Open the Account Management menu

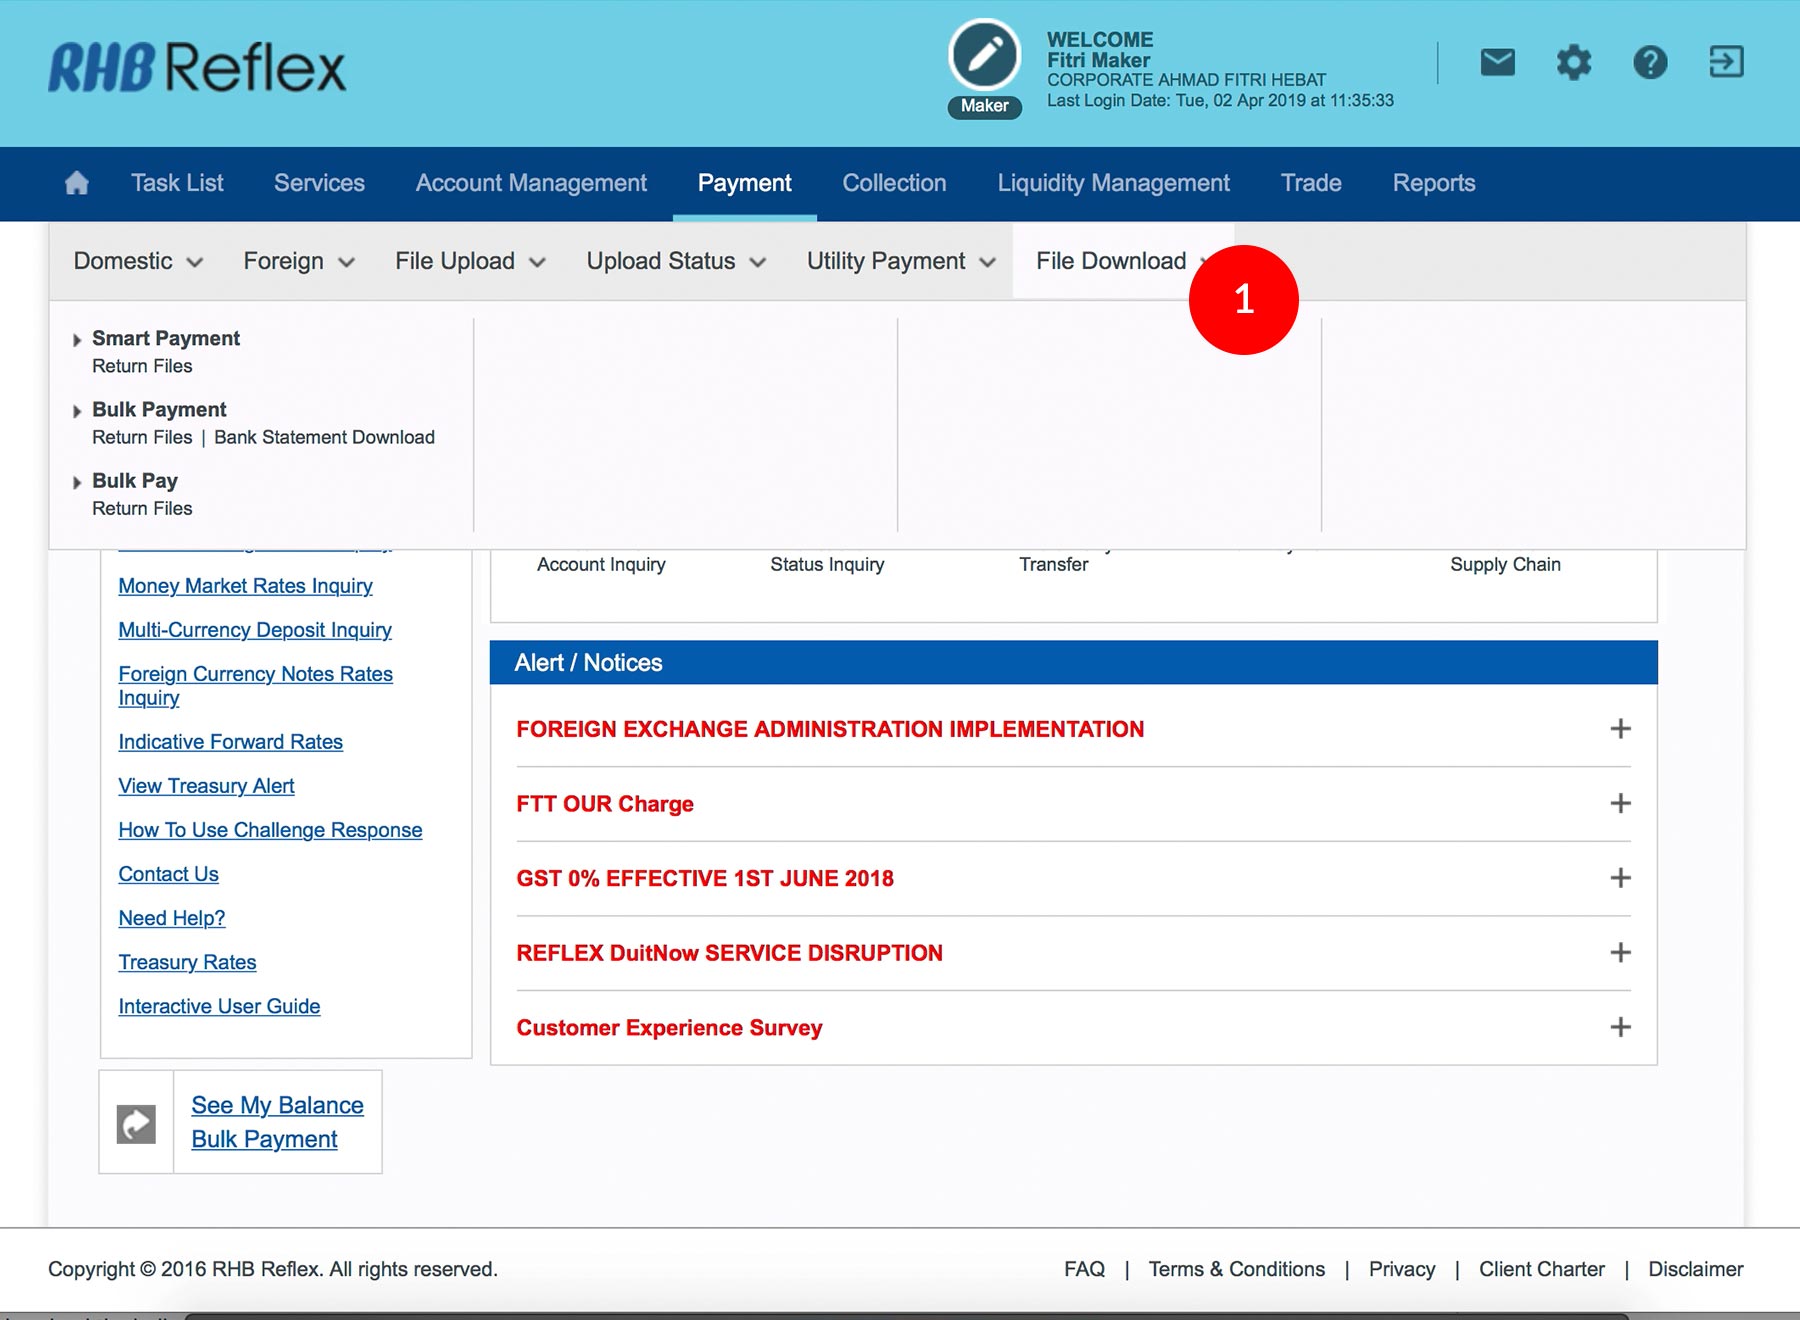point(531,183)
